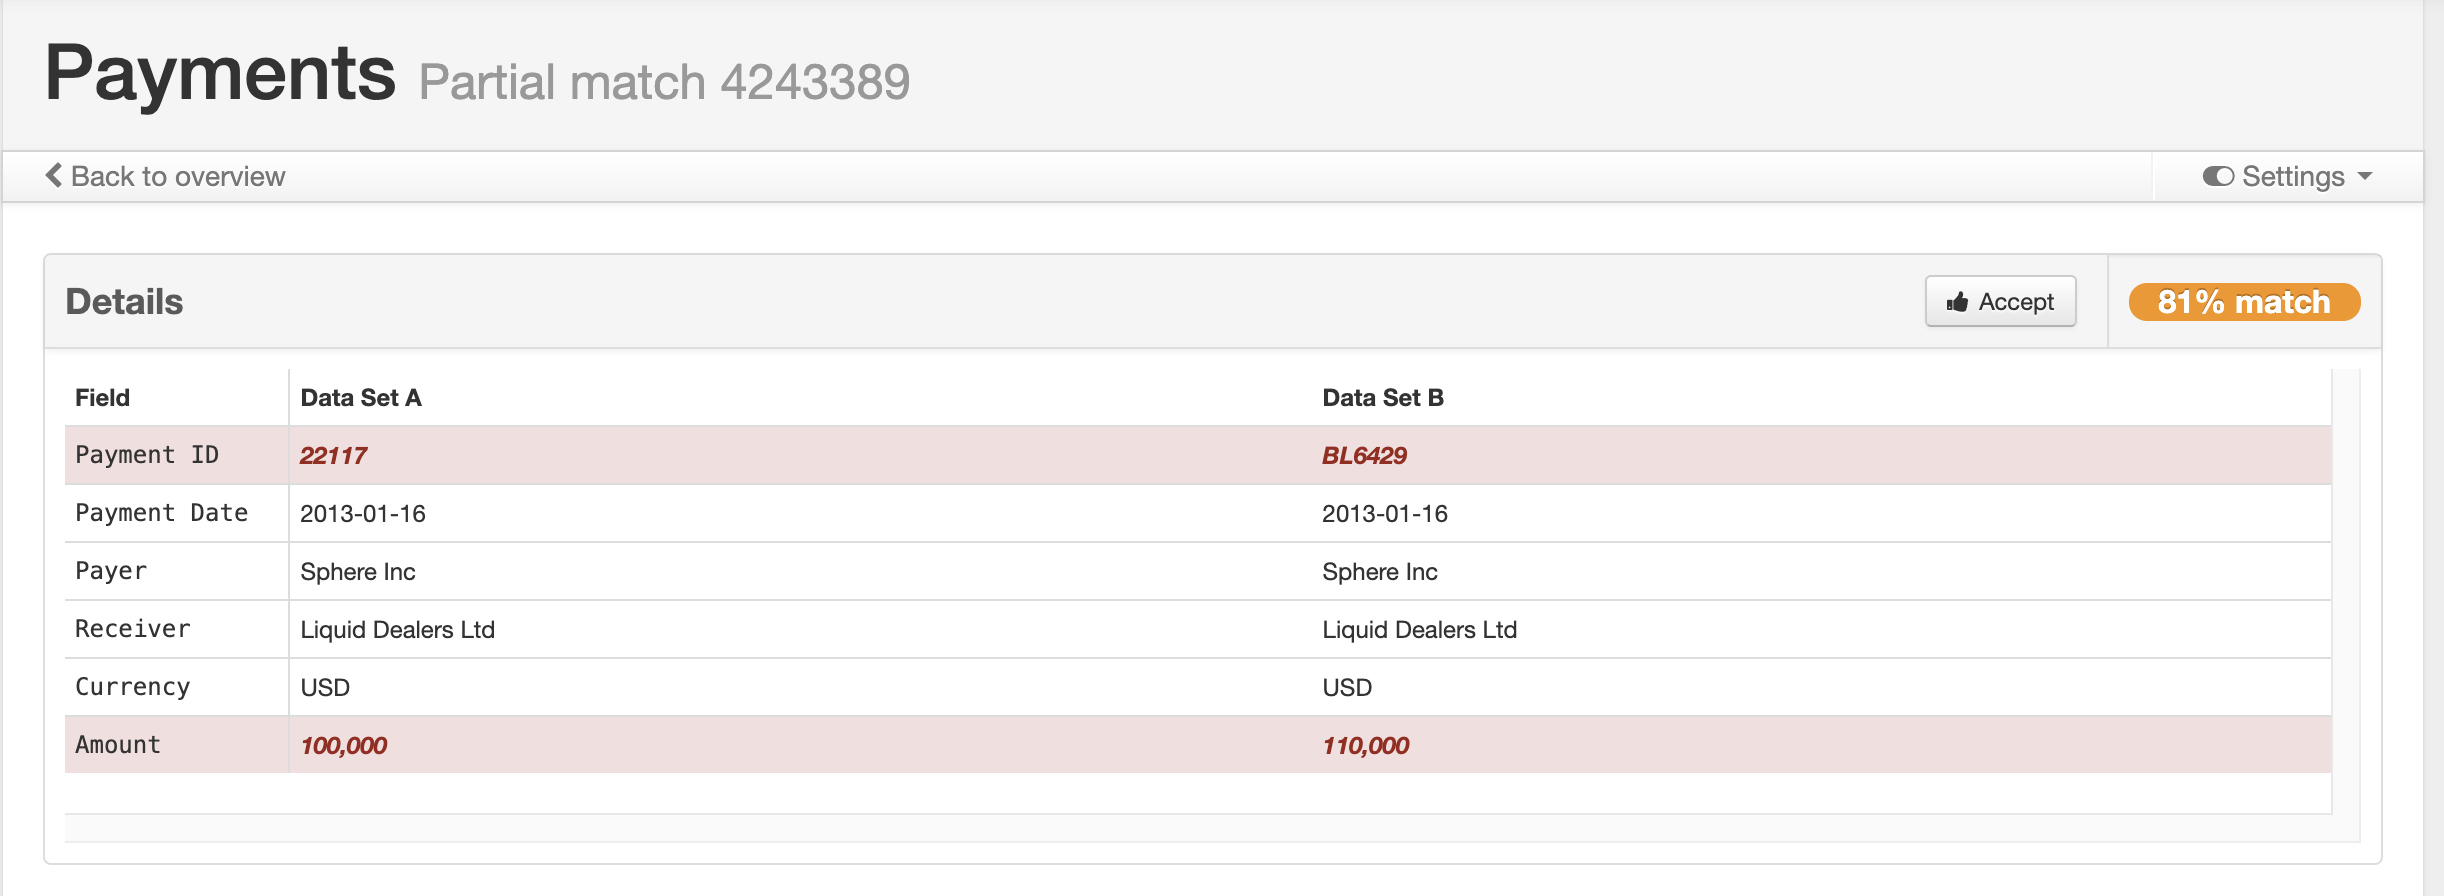Click the Payer field label
Screen dimensions: 2444x896
tap(111, 571)
